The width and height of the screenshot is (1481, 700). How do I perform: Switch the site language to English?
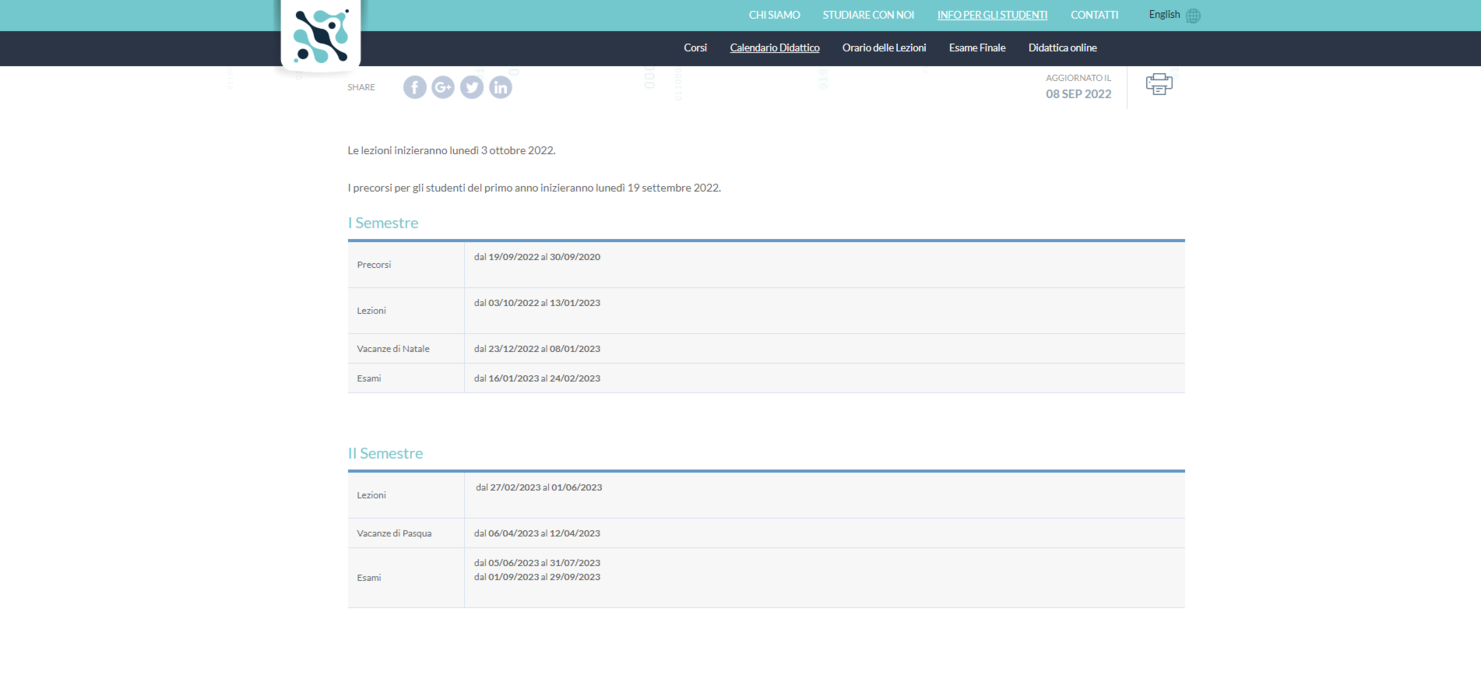point(1164,15)
